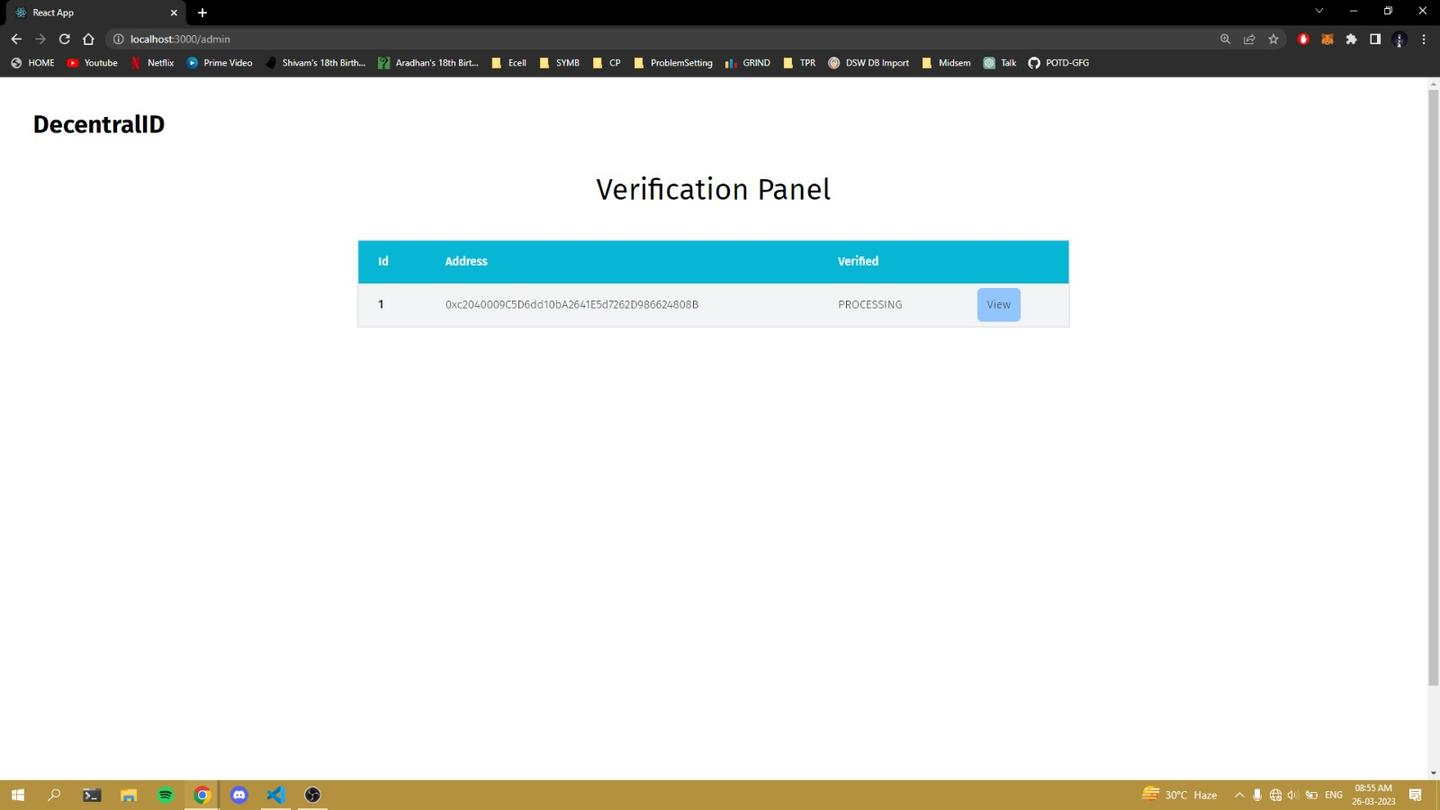
Task: Open the notification center icon
Action: click(1415, 795)
